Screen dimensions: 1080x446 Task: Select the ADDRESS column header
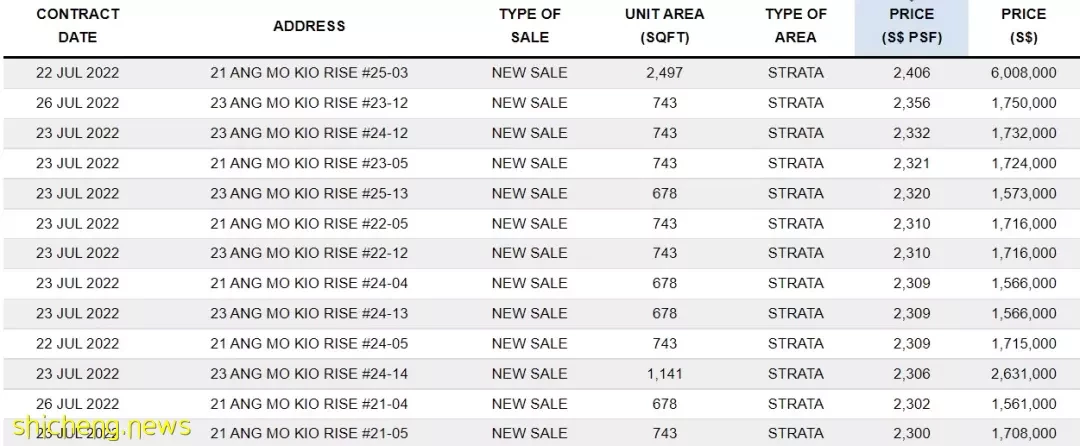[309, 26]
